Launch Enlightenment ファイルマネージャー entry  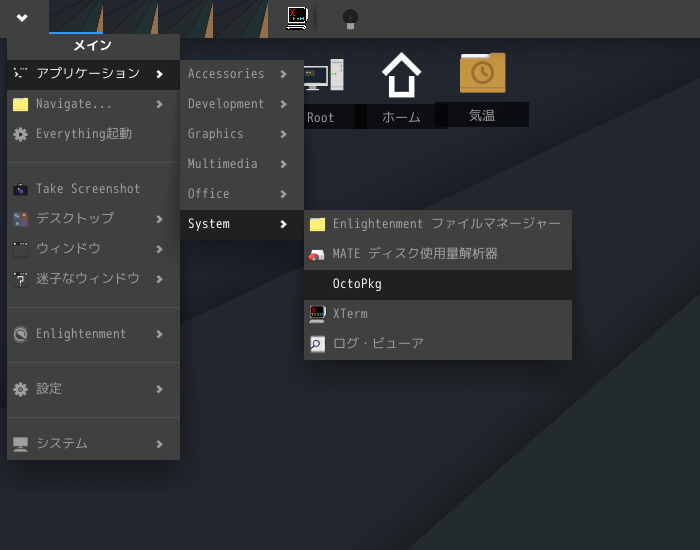click(x=438, y=224)
